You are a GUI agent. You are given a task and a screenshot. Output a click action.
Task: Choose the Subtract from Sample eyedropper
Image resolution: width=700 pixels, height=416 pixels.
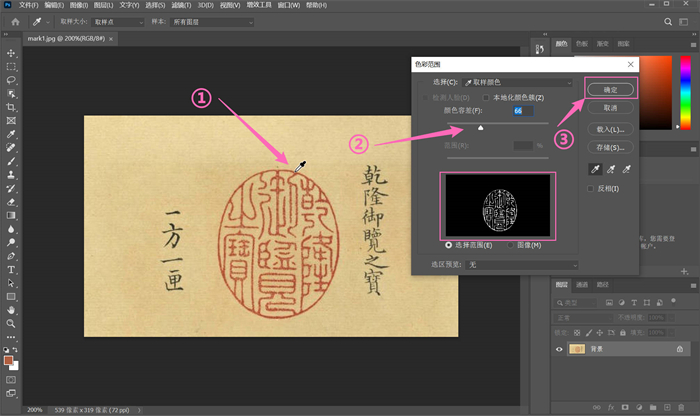click(627, 170)
